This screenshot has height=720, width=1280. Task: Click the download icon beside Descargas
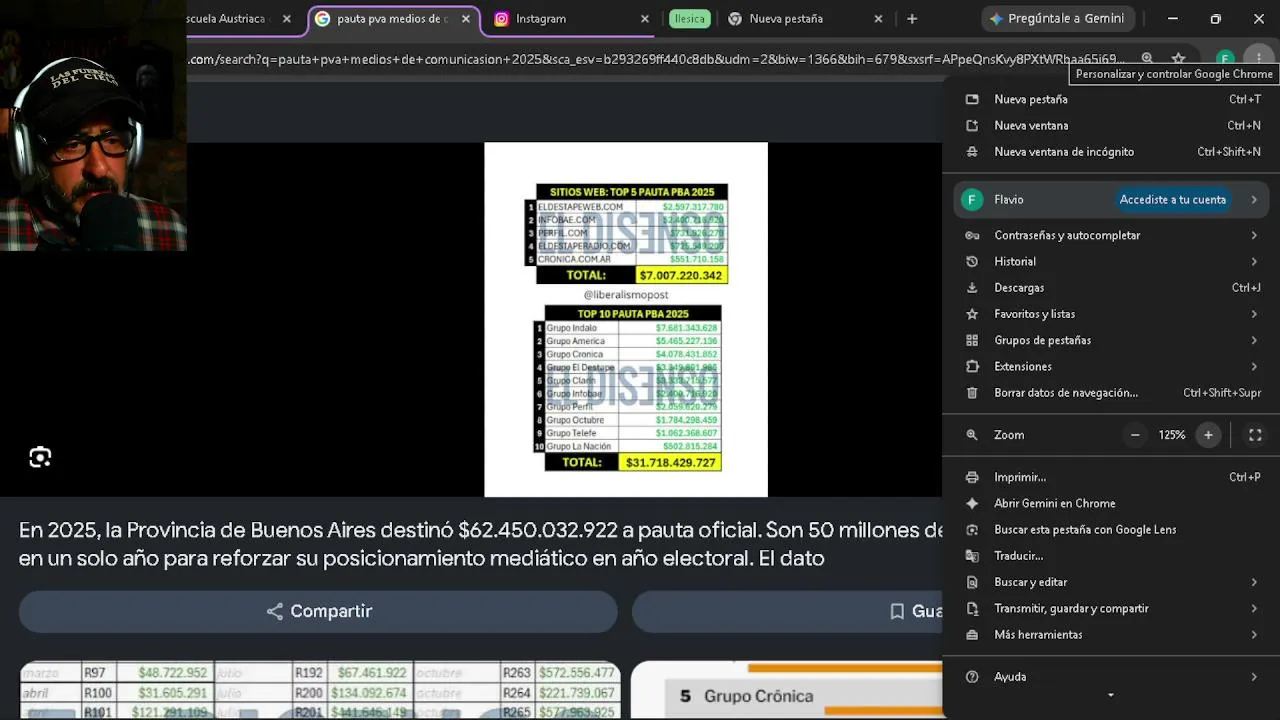pyautogui.click(x=972, y=288)
